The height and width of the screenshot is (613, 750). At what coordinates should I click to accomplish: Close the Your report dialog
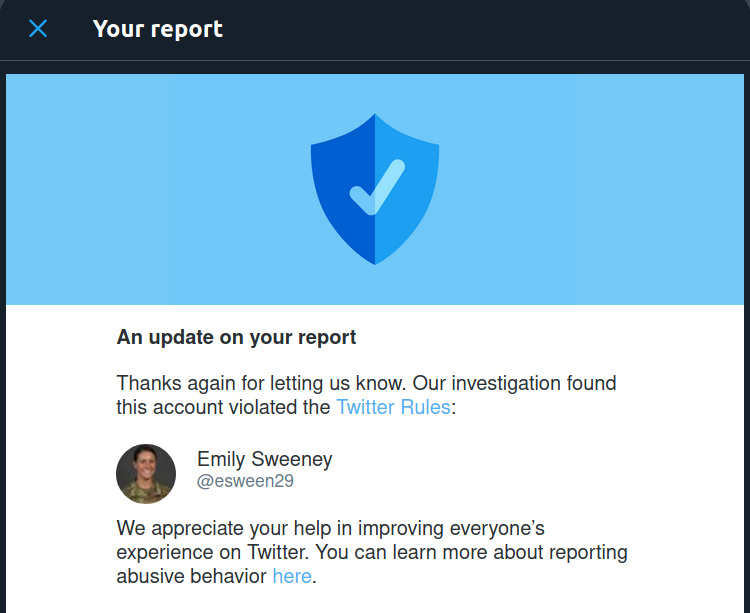coord(38,29)
